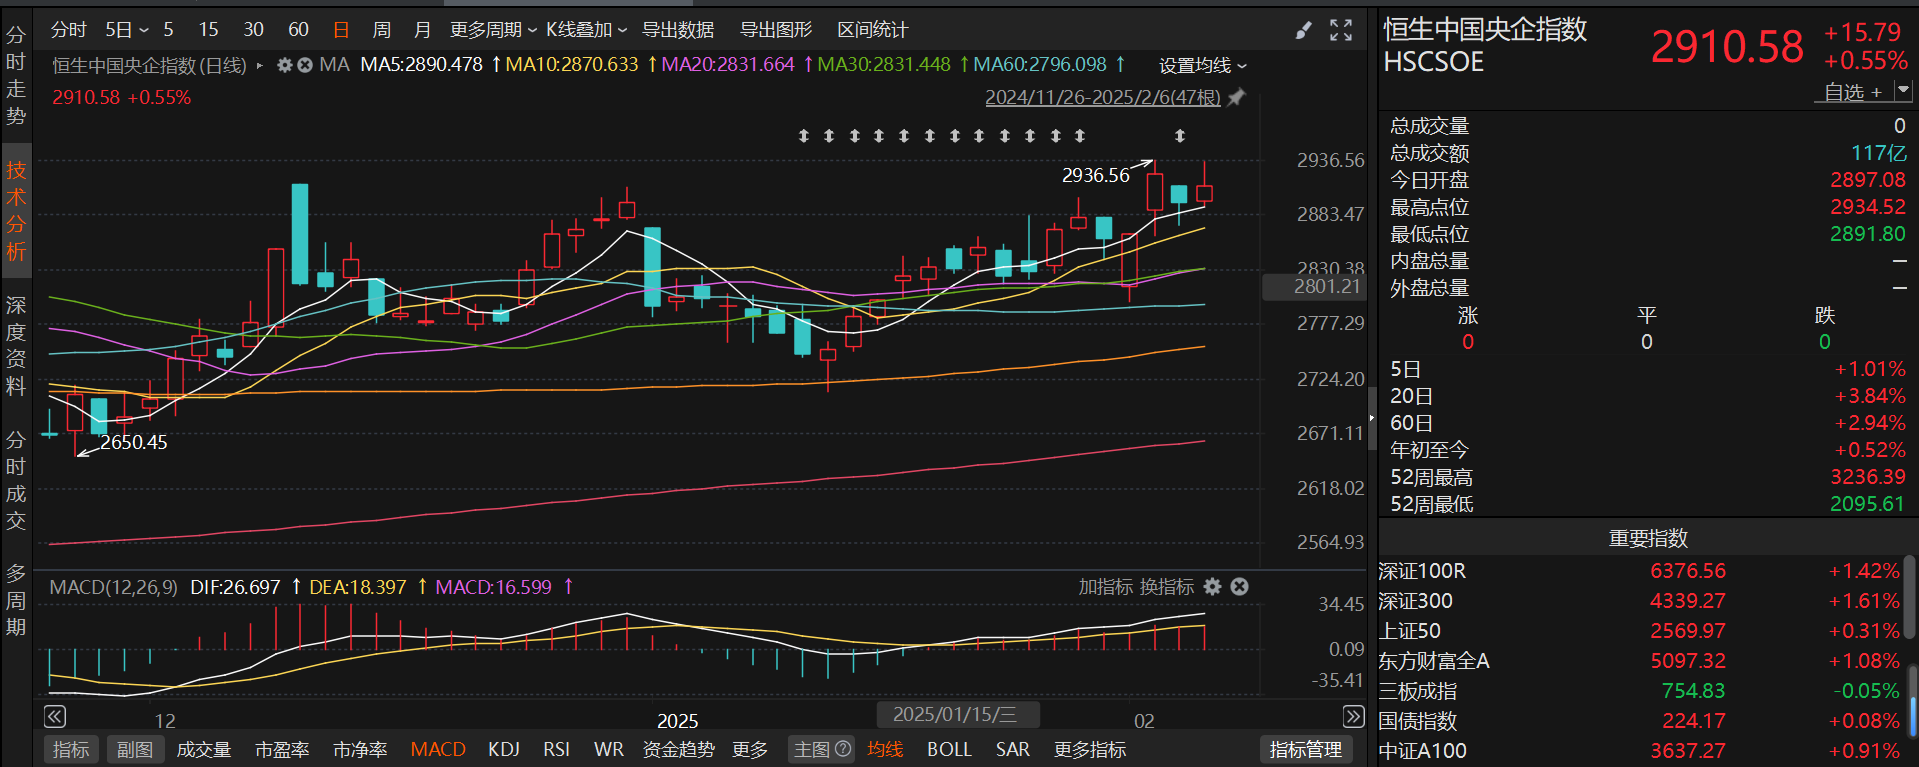The image size is (1919, 767).
Task: Jump to latest data with right scroll arrow
Action: coord(1353,716)
